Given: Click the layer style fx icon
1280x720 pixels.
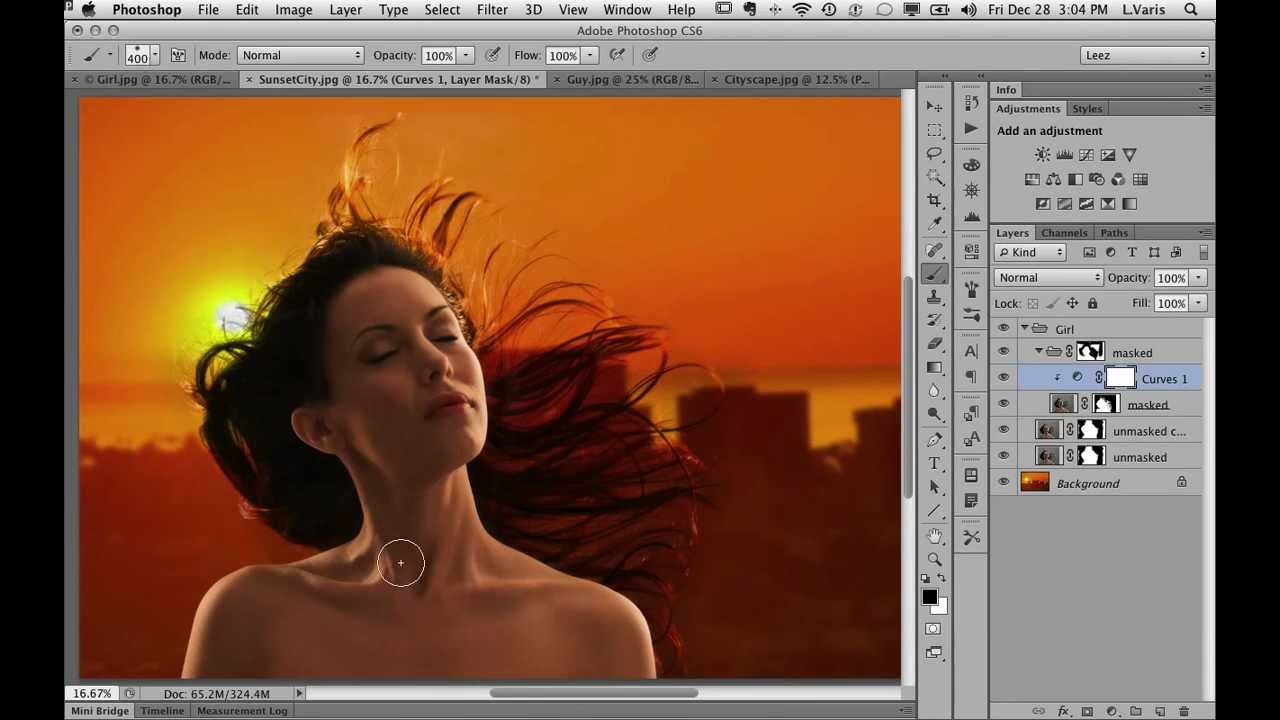Looking at the screenshot, I should [1063, 711].
